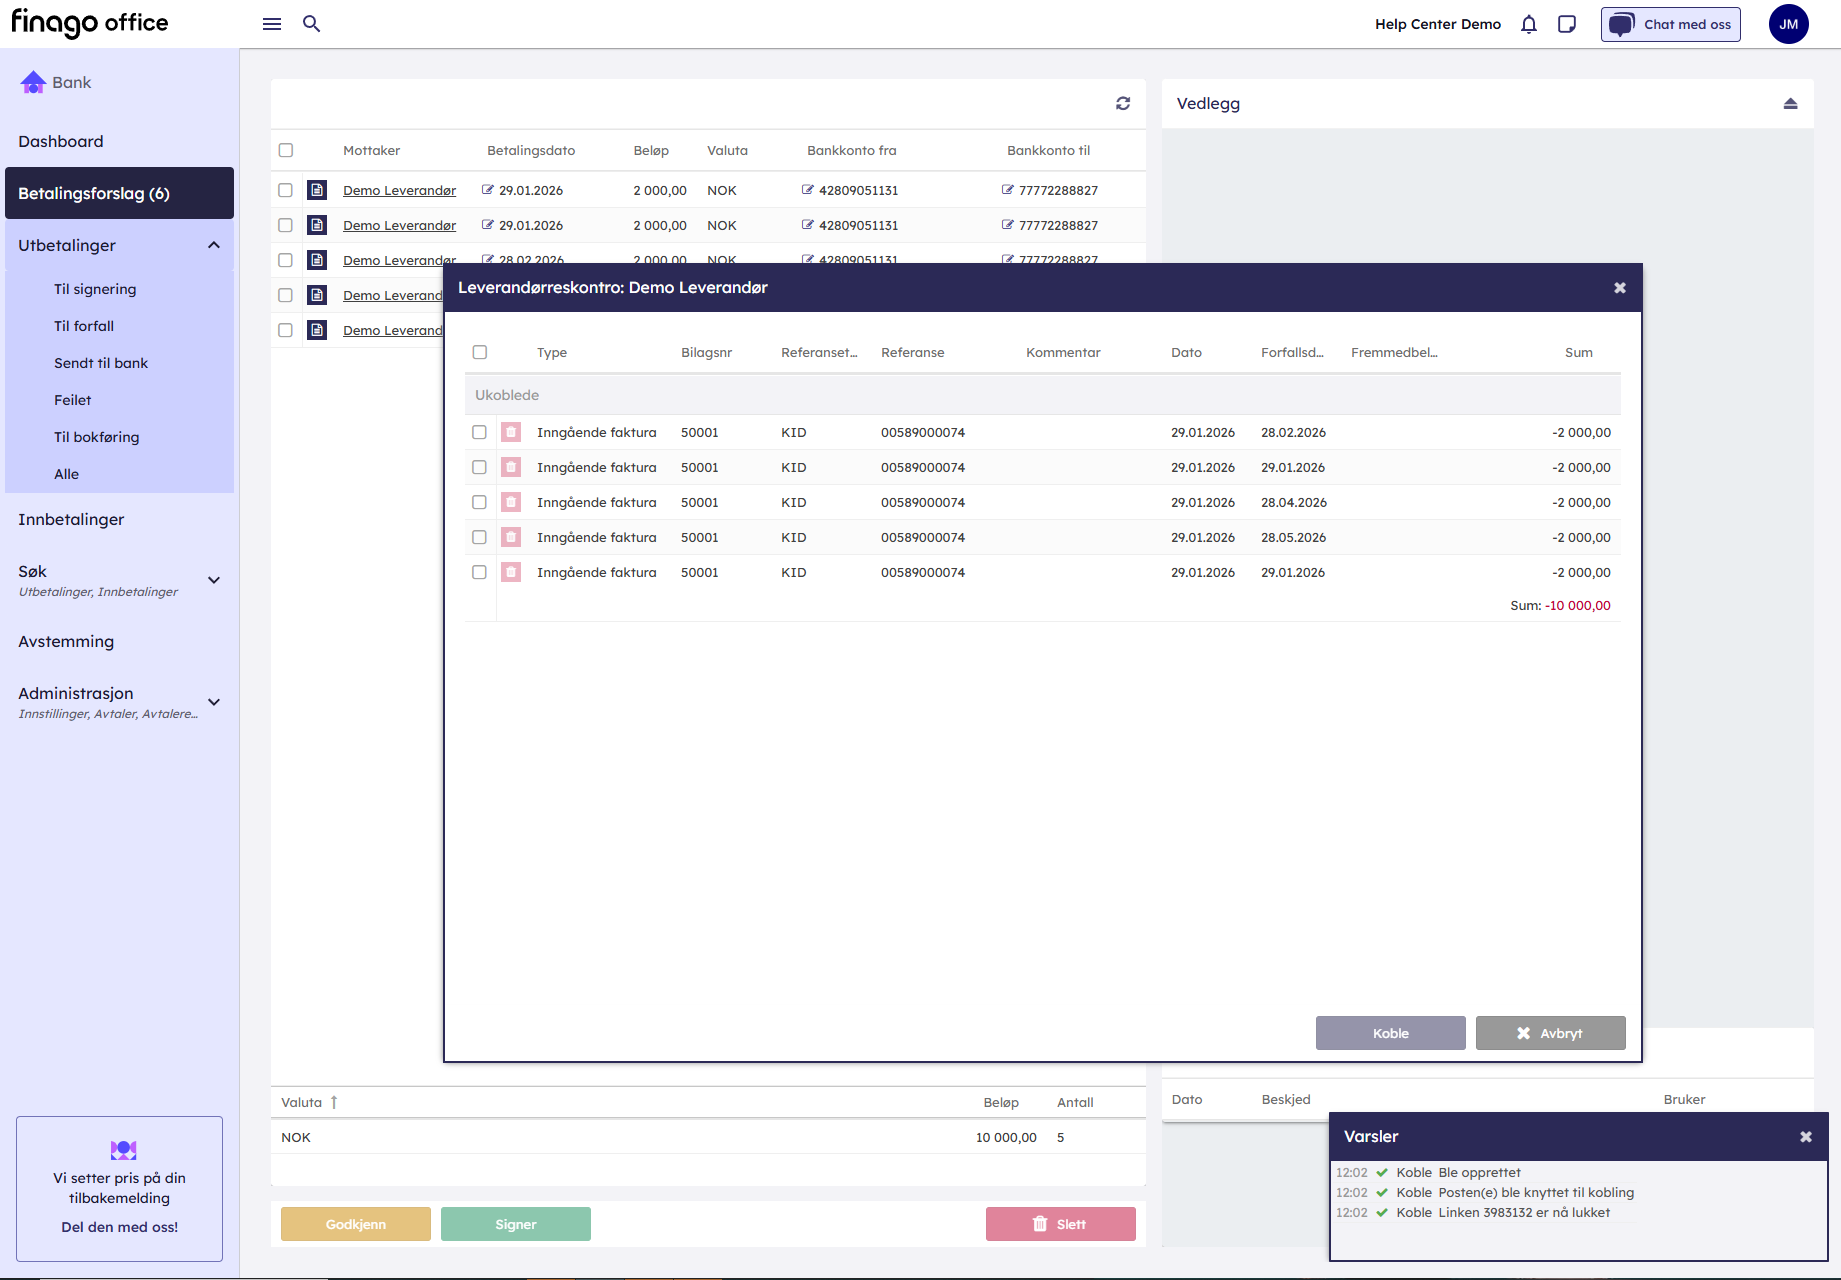Collapse the Utbetalinger section
1841x1280 pixels.
[x=214, y=246]
